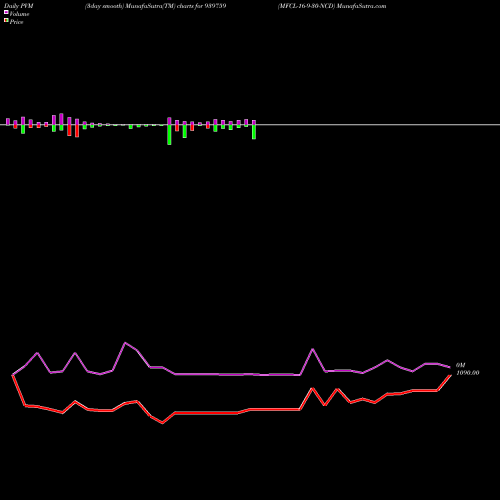
Task: Click the tallest green volume bar at chart middle
Action: coord(169,135)
